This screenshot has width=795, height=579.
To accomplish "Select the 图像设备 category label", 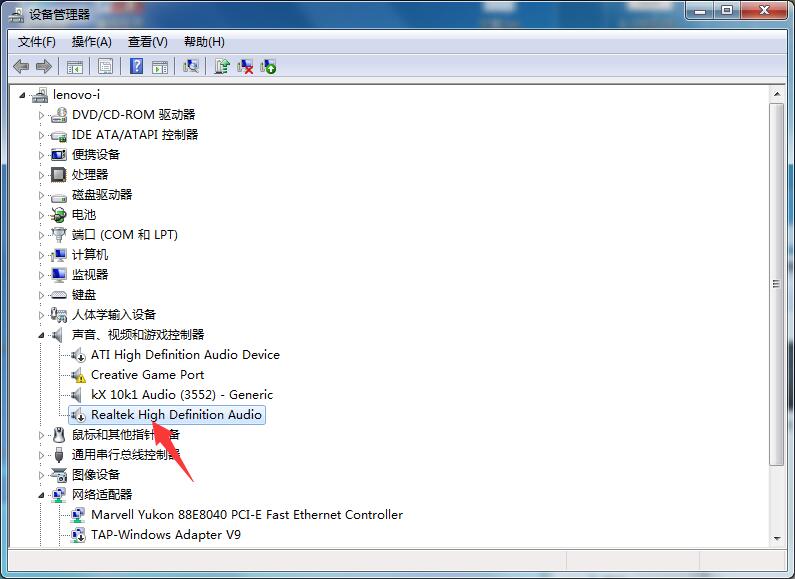I will coord(96,475).
